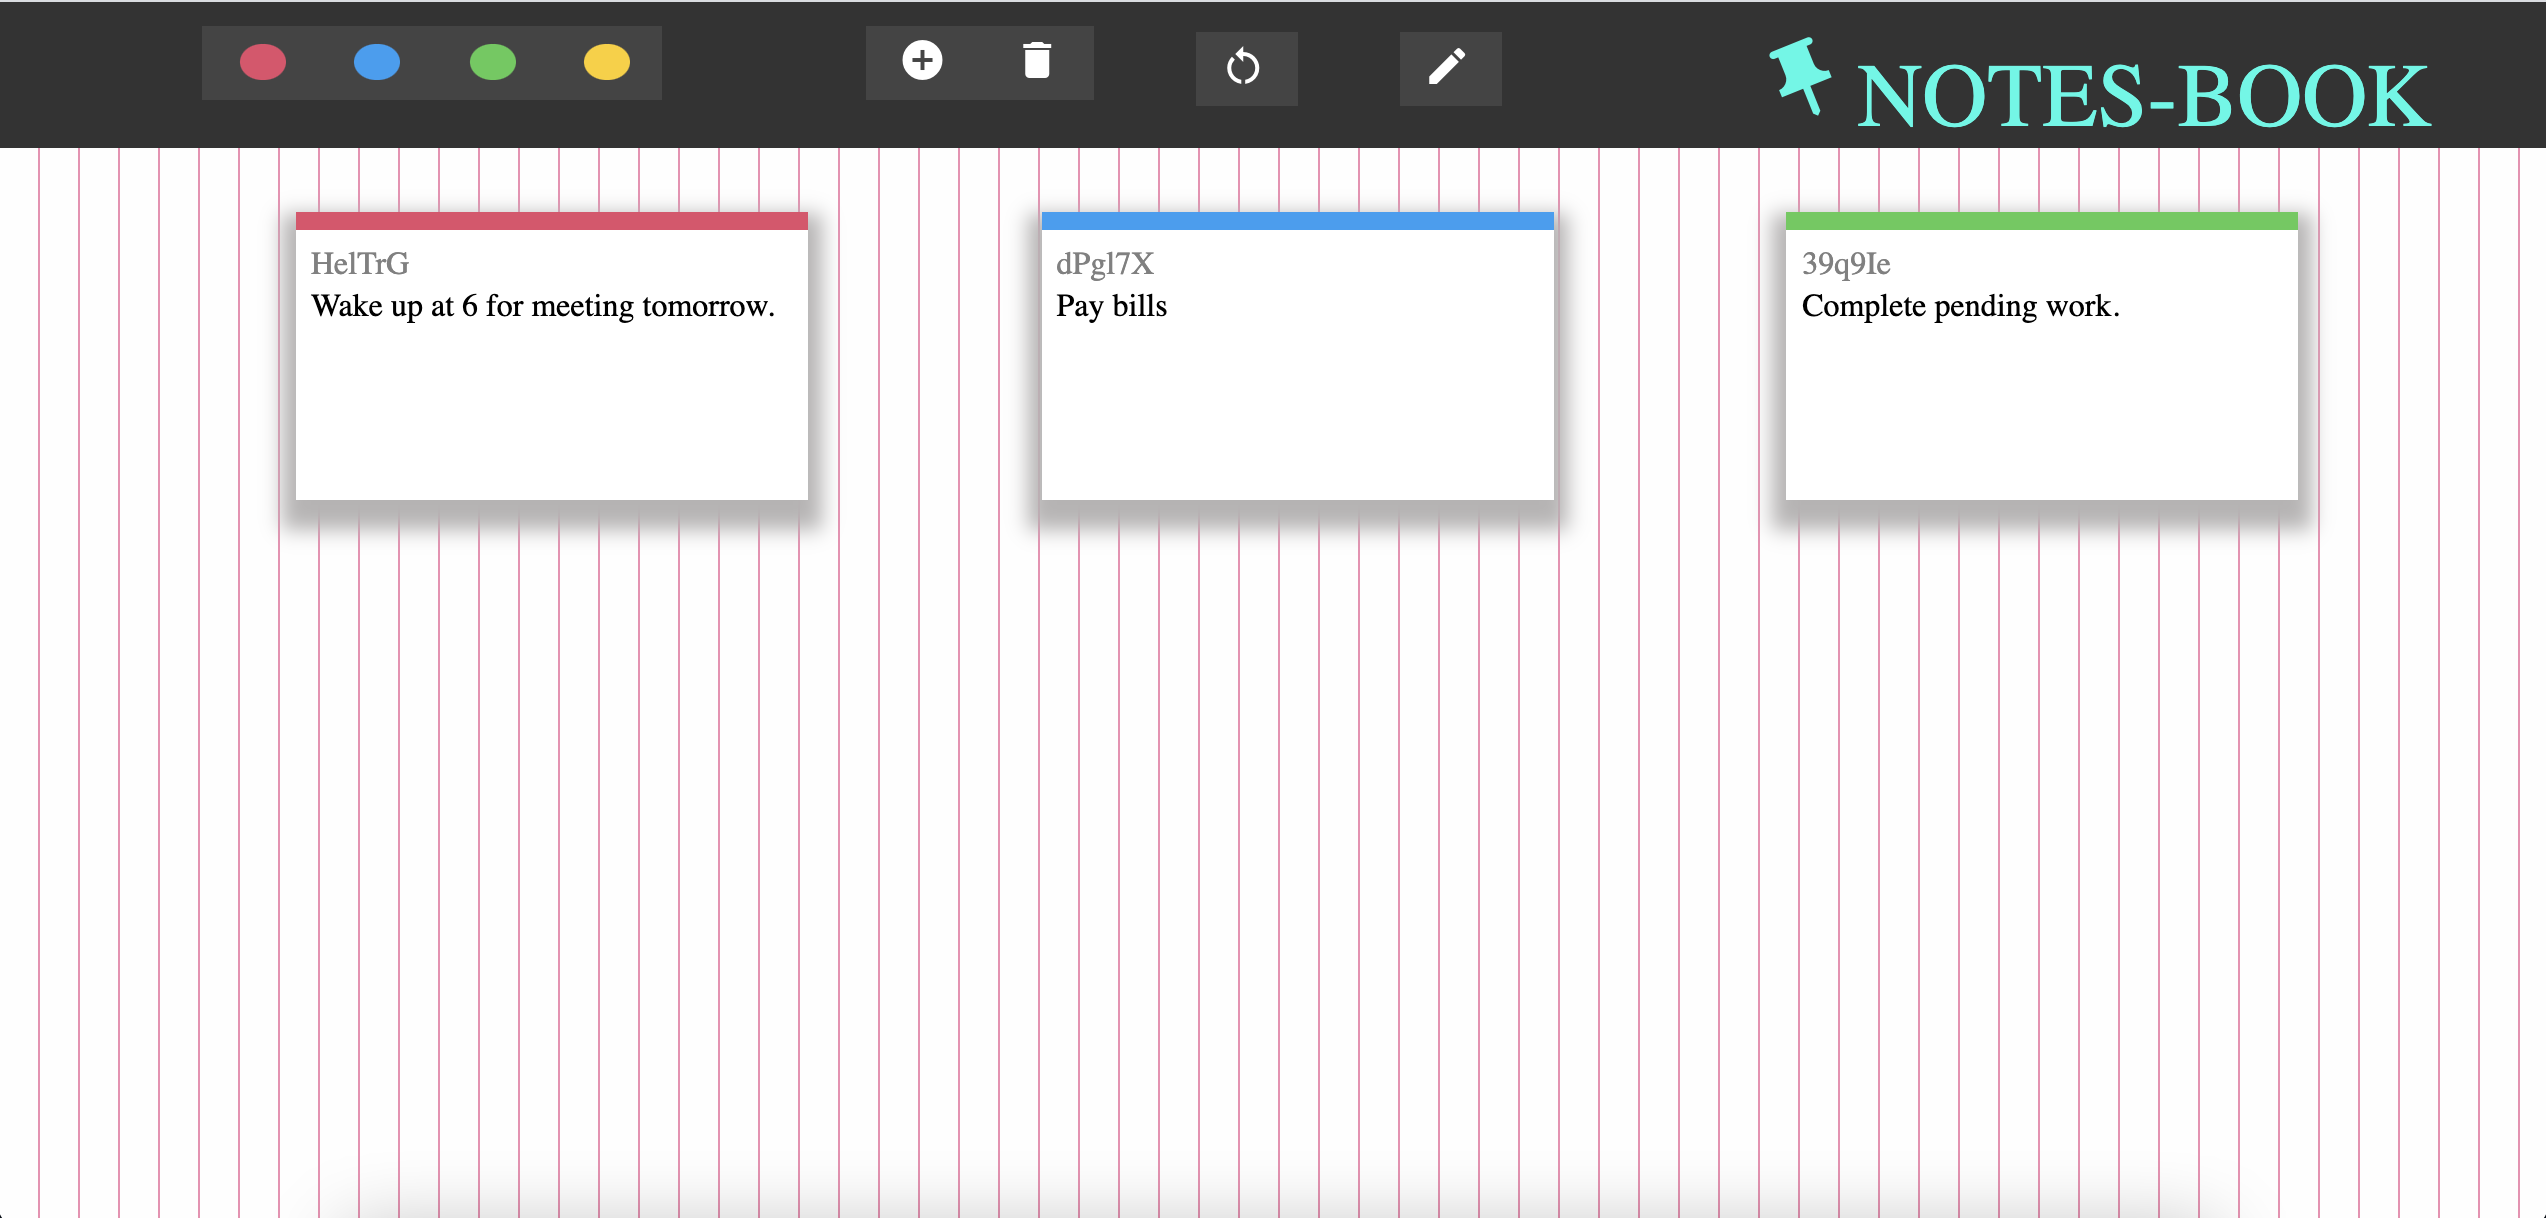Select the green color filter
The height and width of the screenshot is (1218, 2546).
click(x=493, y=62)
